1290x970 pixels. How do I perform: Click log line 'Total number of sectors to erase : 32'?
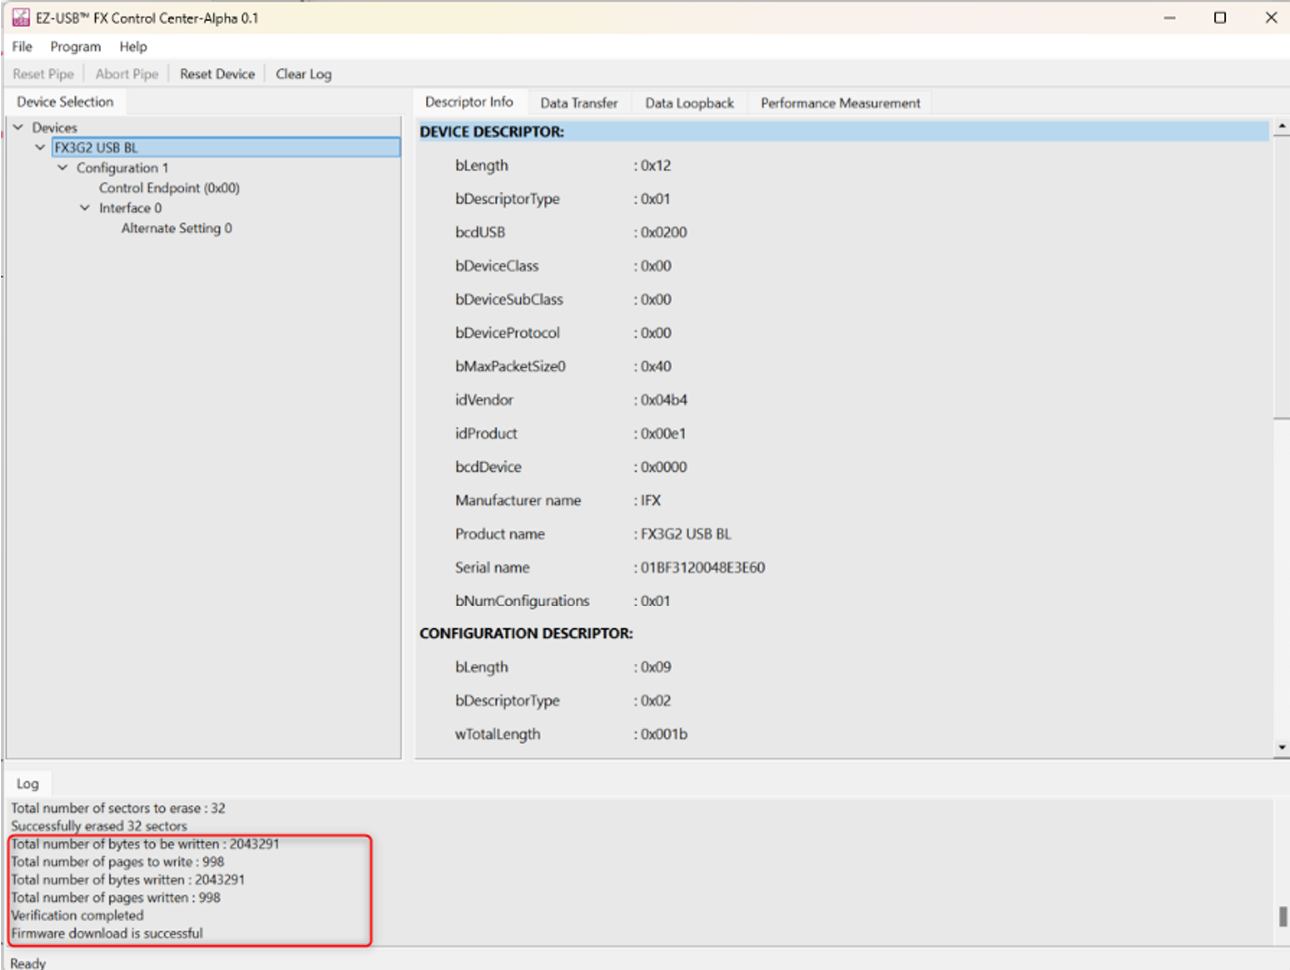[118, 808]
